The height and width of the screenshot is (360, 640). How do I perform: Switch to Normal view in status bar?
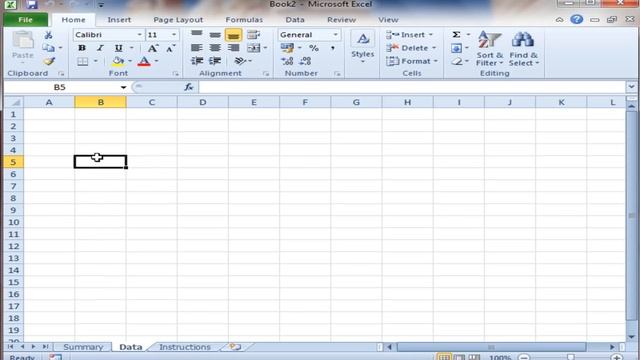444,357
